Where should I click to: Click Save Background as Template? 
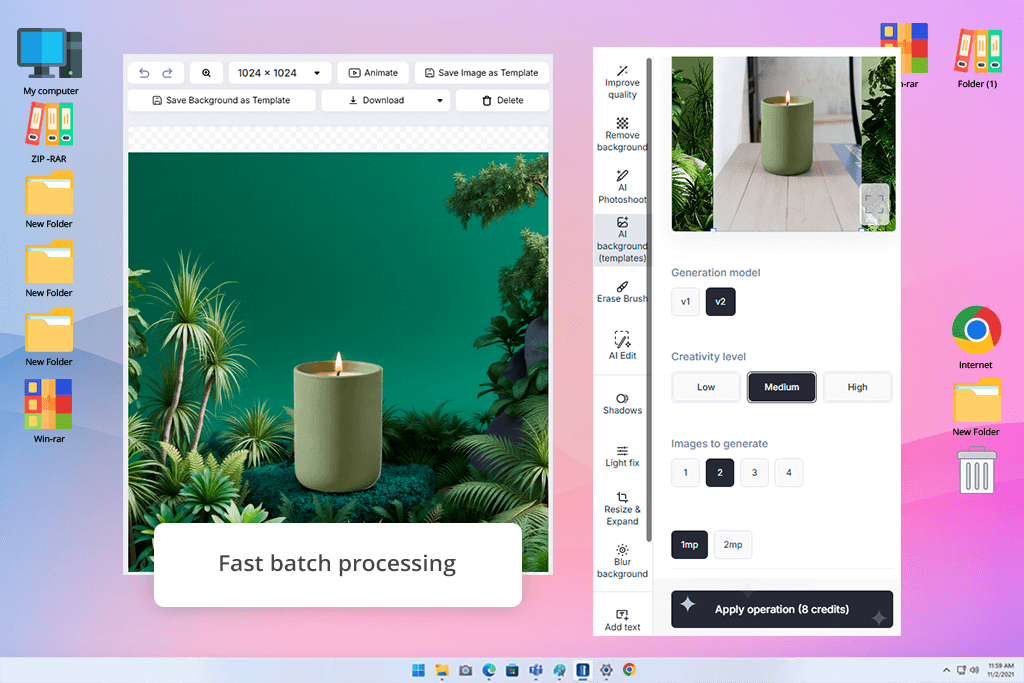point(221,101)
